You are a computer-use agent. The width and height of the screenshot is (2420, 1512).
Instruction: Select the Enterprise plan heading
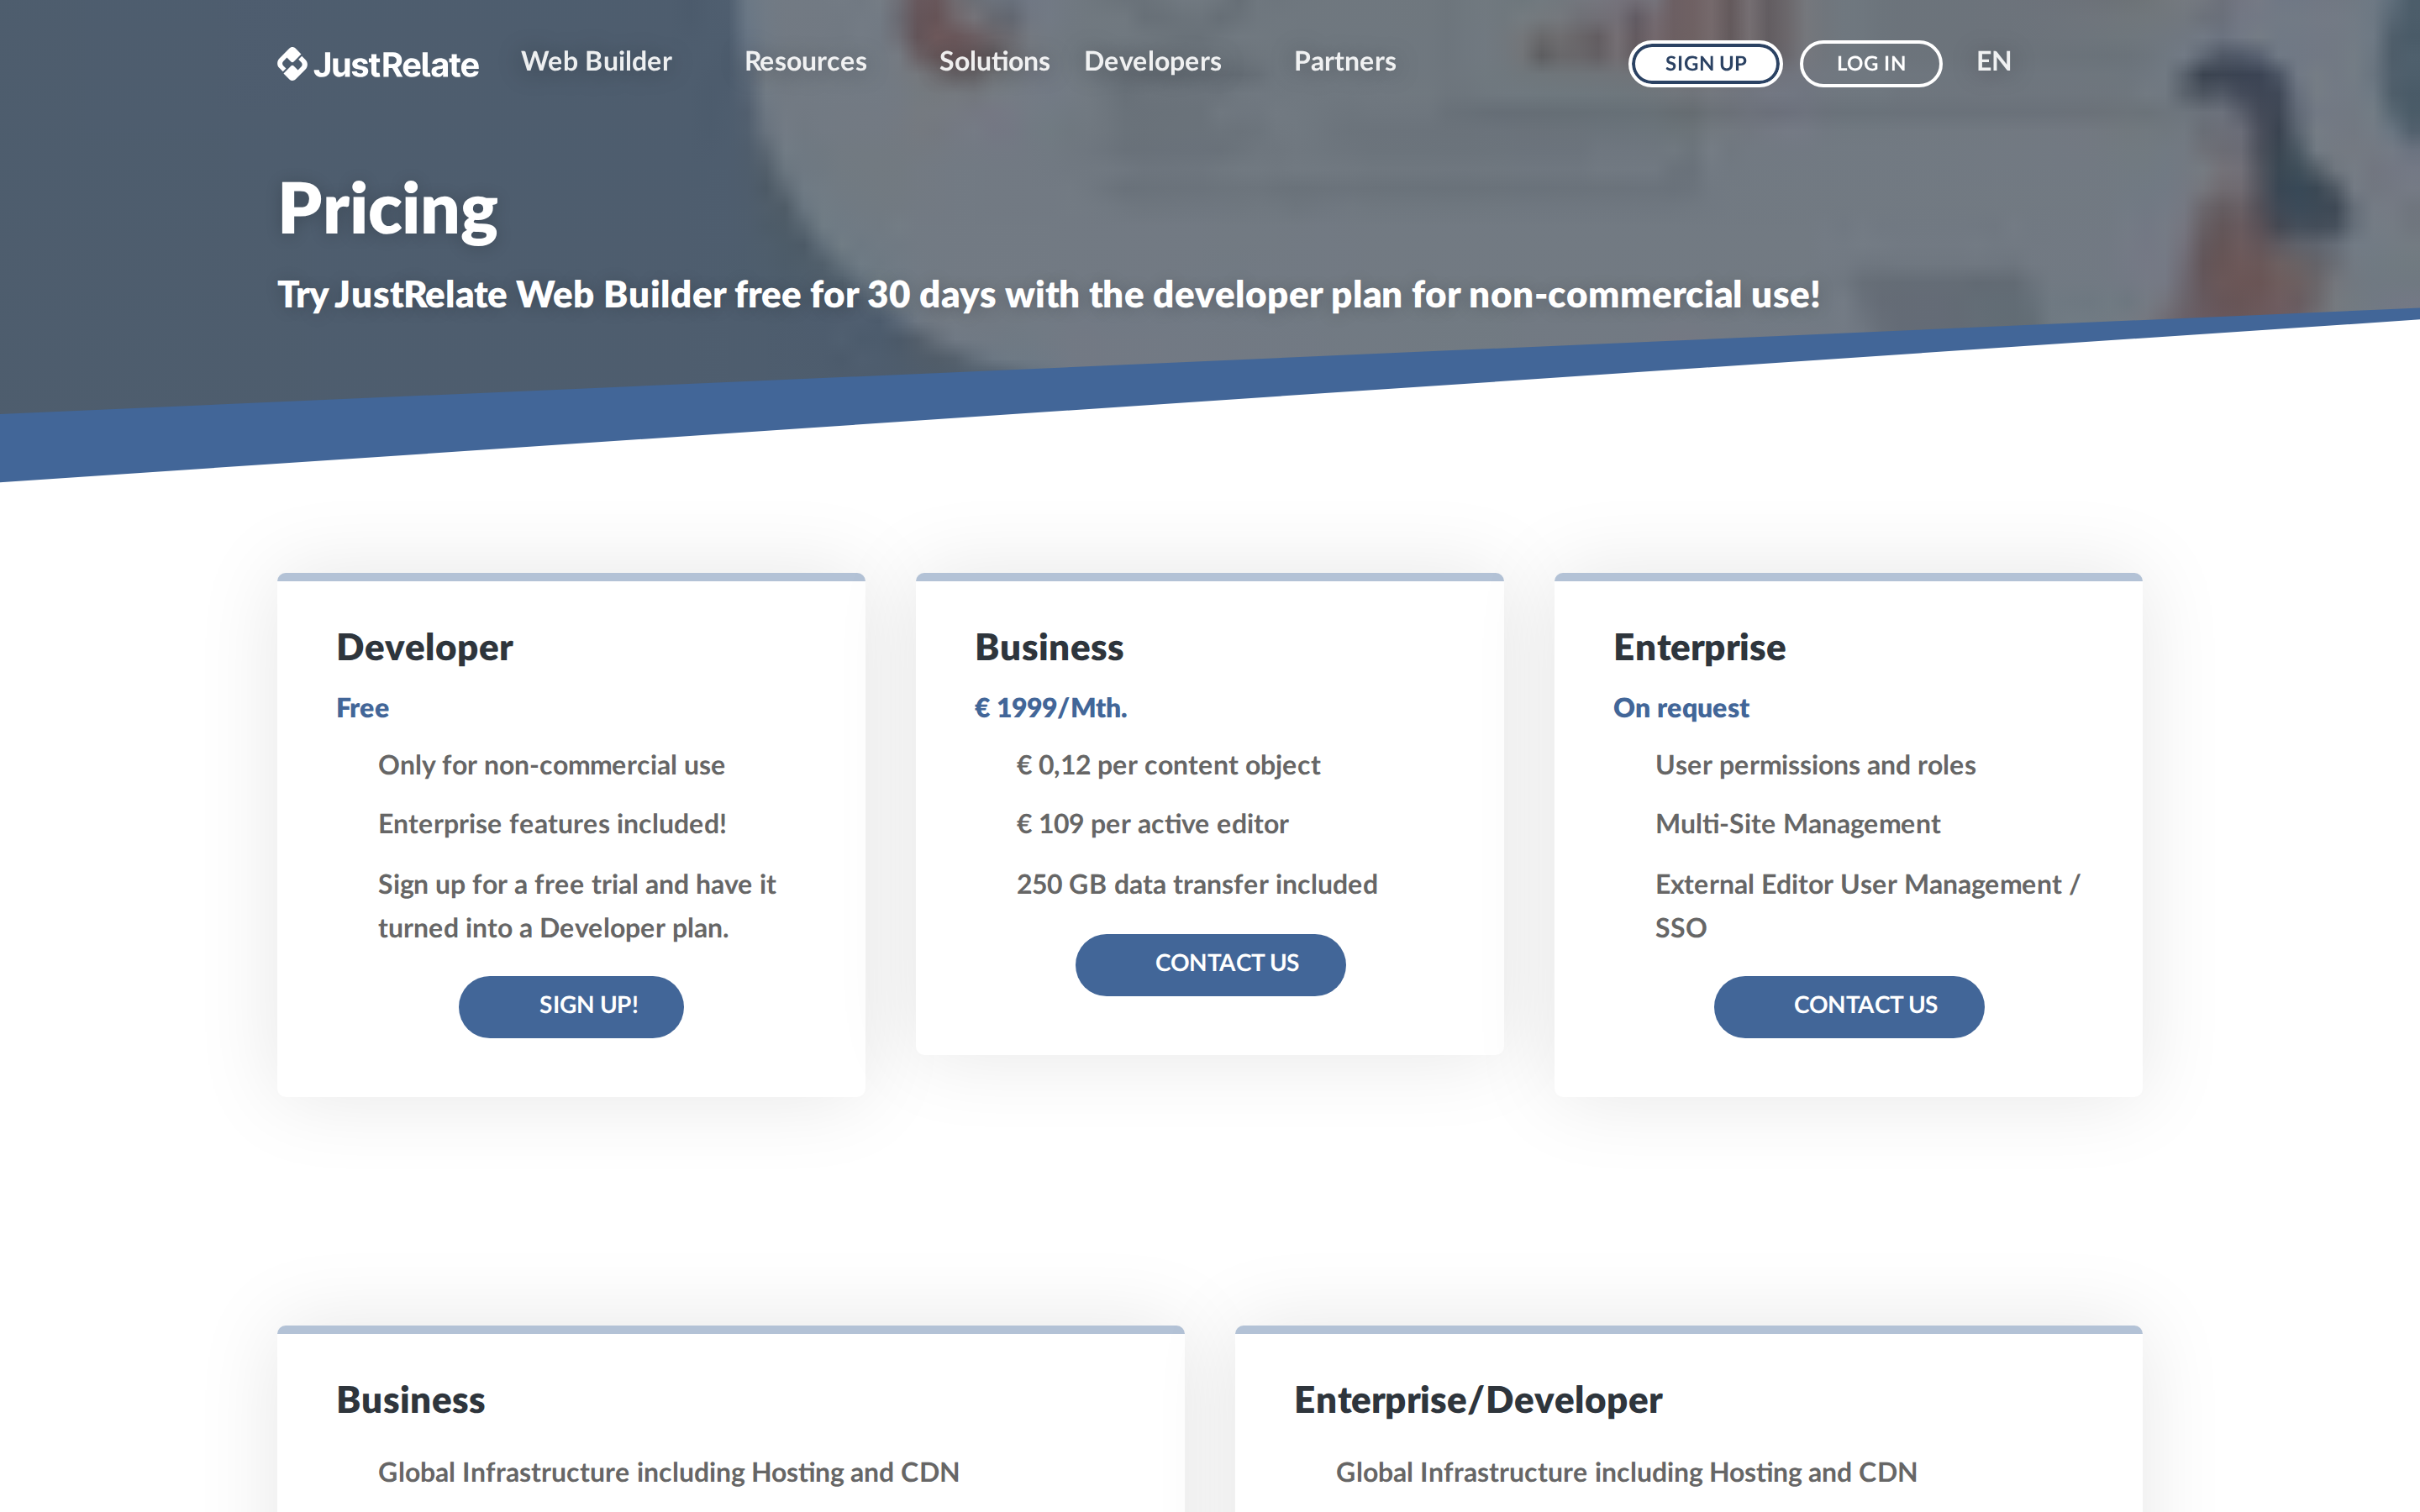tap(1699, 647)
